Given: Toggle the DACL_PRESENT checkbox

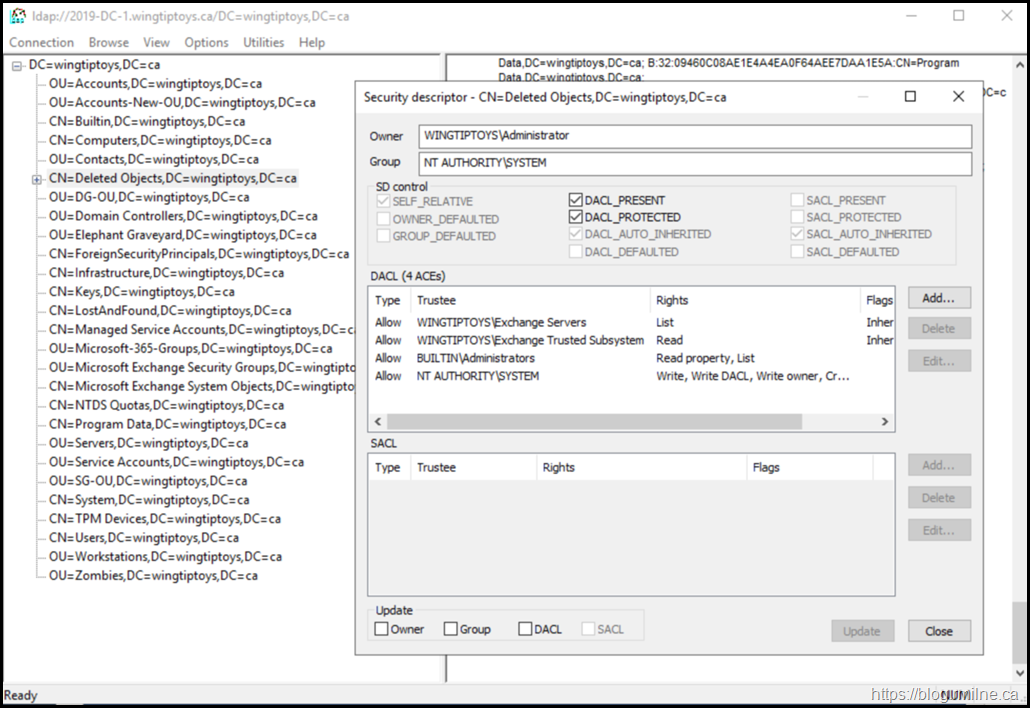Looking at the screenshot, I should click(576, 200).
